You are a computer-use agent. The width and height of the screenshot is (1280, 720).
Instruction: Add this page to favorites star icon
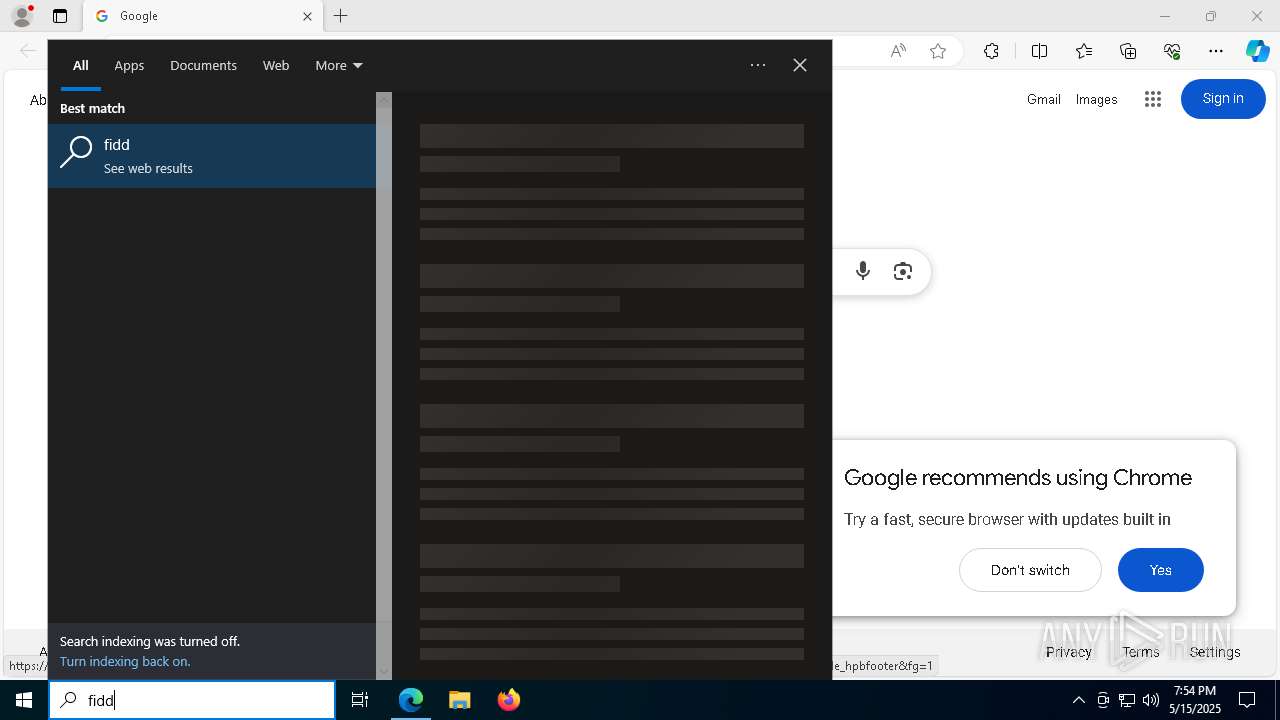(x=938, y=51)
